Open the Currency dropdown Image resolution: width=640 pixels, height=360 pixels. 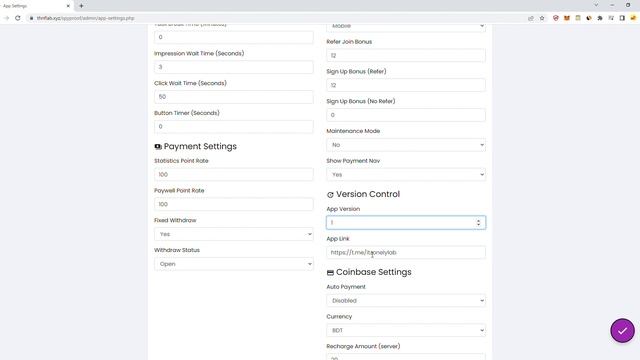point(406,331)
